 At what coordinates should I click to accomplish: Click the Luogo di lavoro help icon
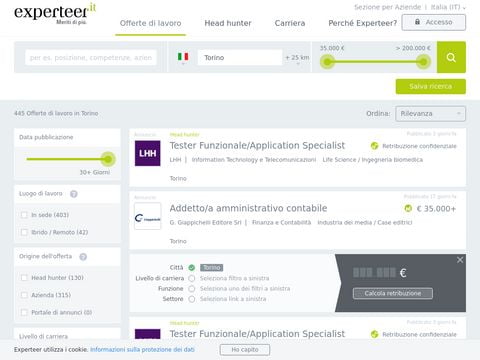(x=74, y=194)
